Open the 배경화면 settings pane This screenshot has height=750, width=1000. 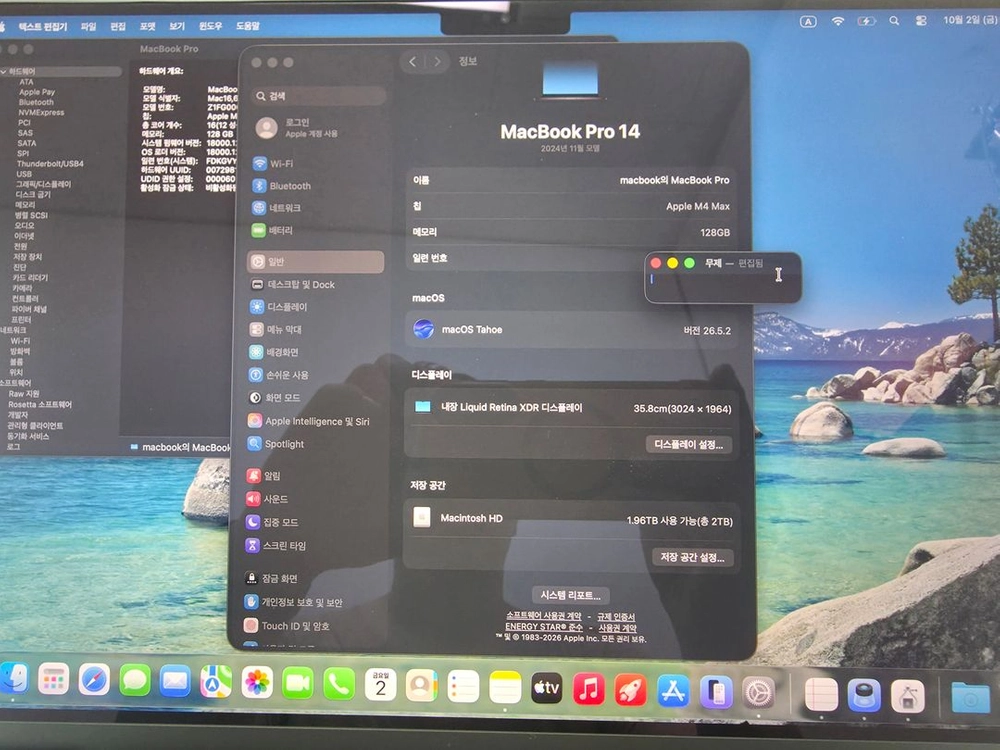274,352
